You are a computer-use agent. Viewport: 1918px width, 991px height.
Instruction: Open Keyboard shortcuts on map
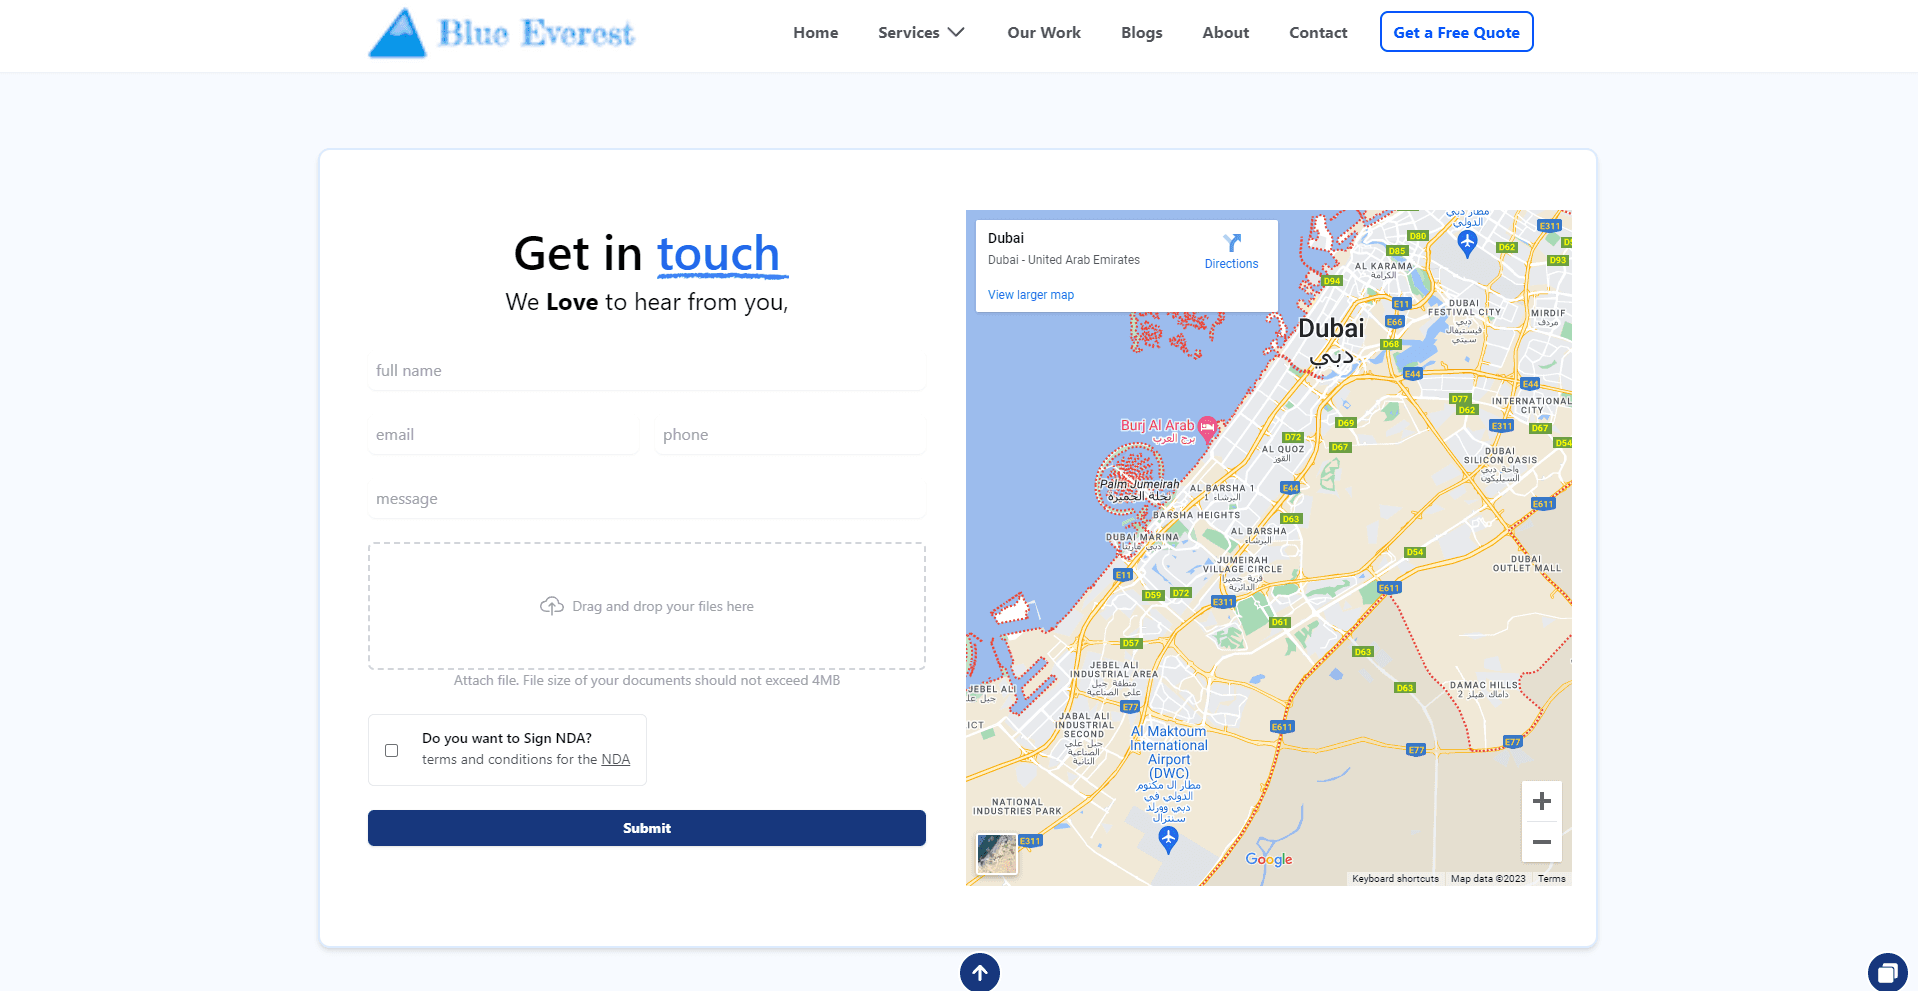coord(1395,879)
